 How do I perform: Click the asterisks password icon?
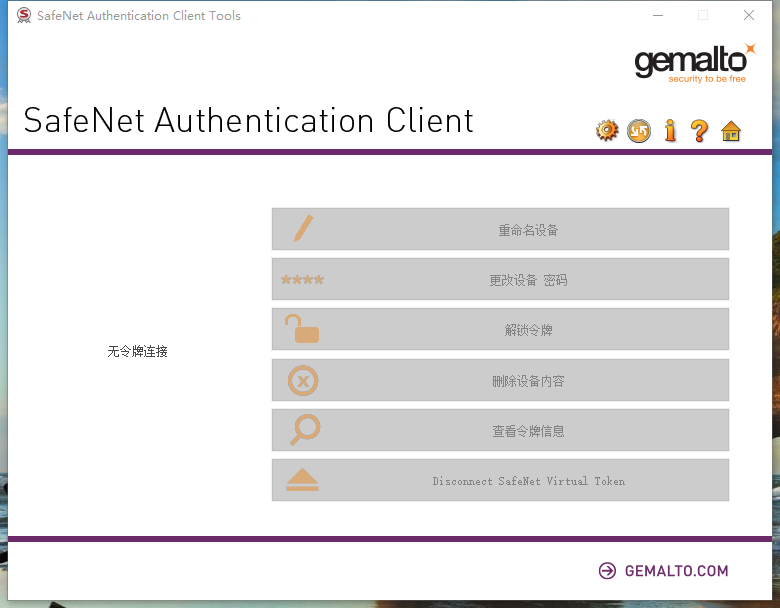[x=302, y=280]
